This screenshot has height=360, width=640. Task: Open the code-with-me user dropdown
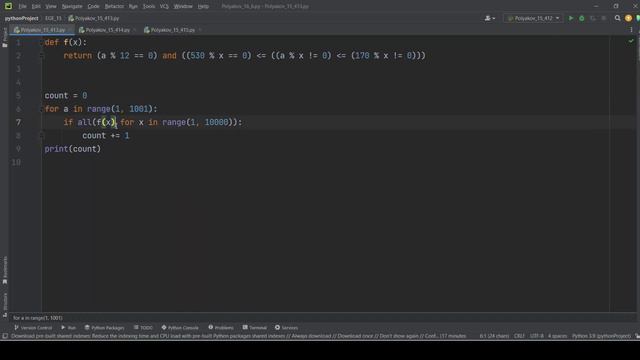tap(489, 18)
